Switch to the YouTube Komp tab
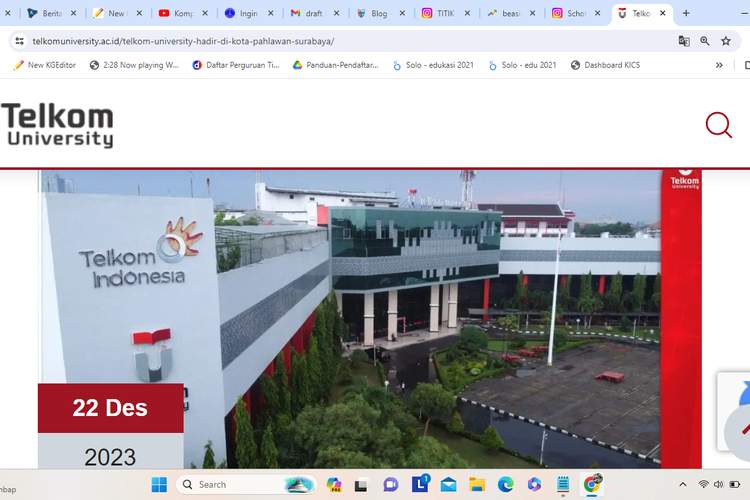This screenshot has width=750, height=500. point(178,13)
